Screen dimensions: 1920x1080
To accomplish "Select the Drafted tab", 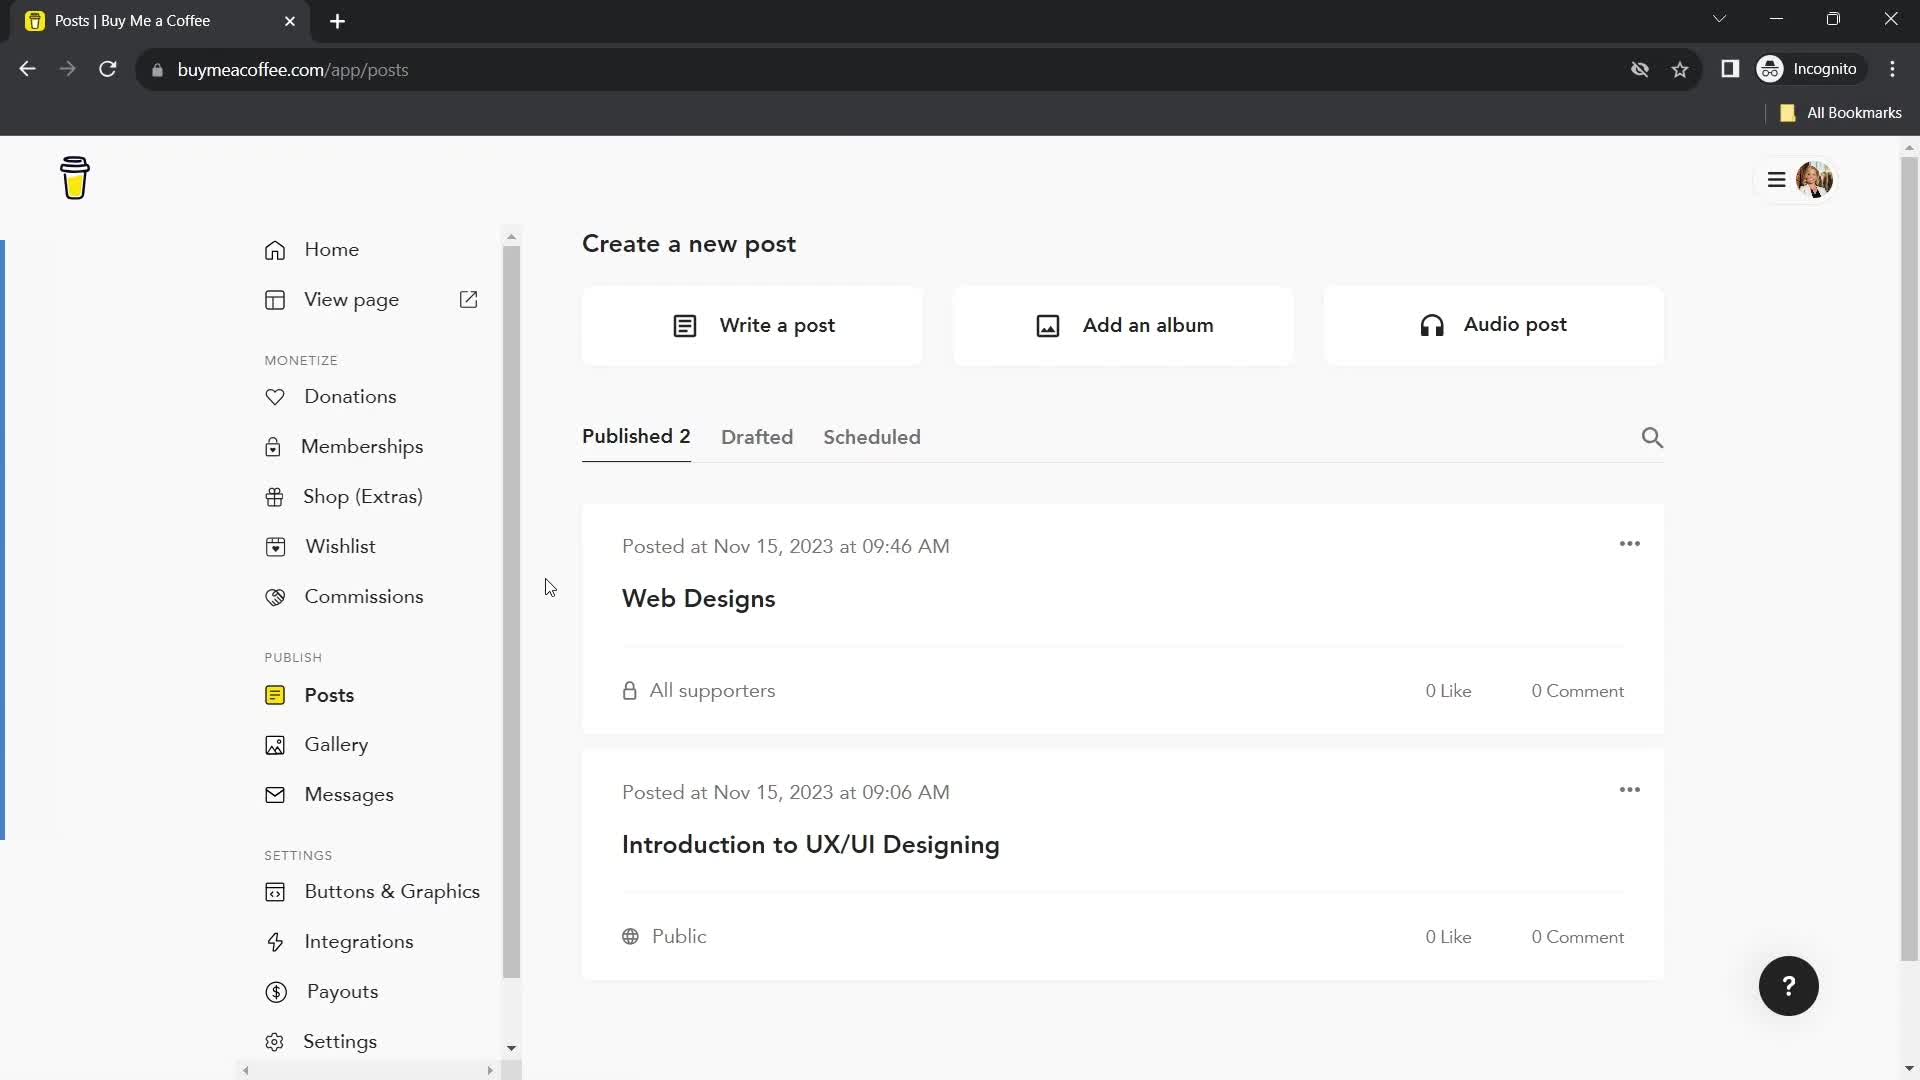I will [x=757, y=436].
